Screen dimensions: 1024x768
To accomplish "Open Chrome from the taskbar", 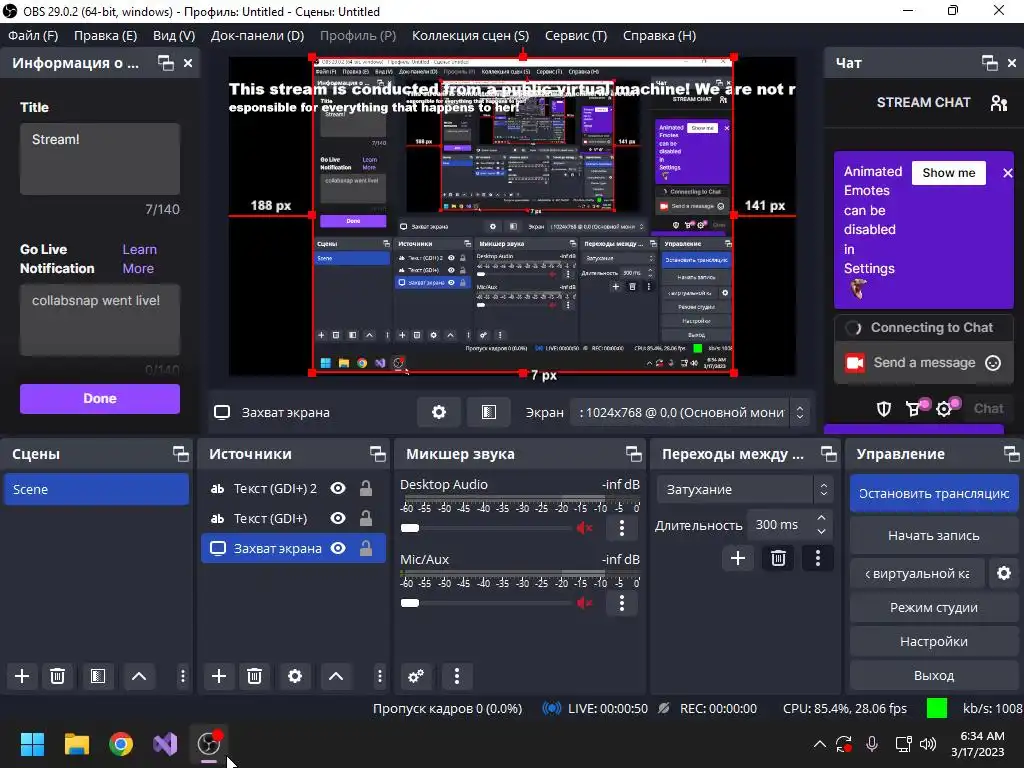I will pos(121,744).
